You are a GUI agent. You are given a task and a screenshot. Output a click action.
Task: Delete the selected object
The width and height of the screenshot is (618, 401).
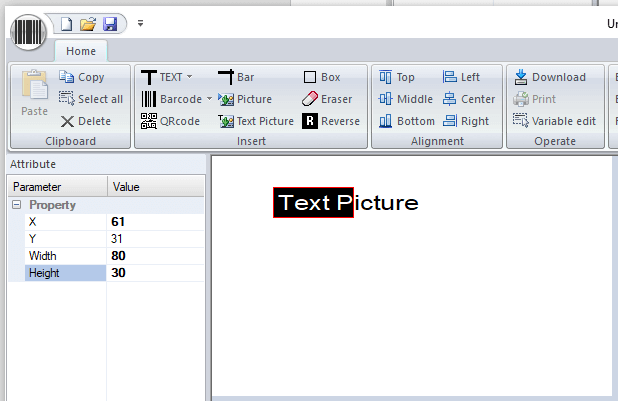86,121
